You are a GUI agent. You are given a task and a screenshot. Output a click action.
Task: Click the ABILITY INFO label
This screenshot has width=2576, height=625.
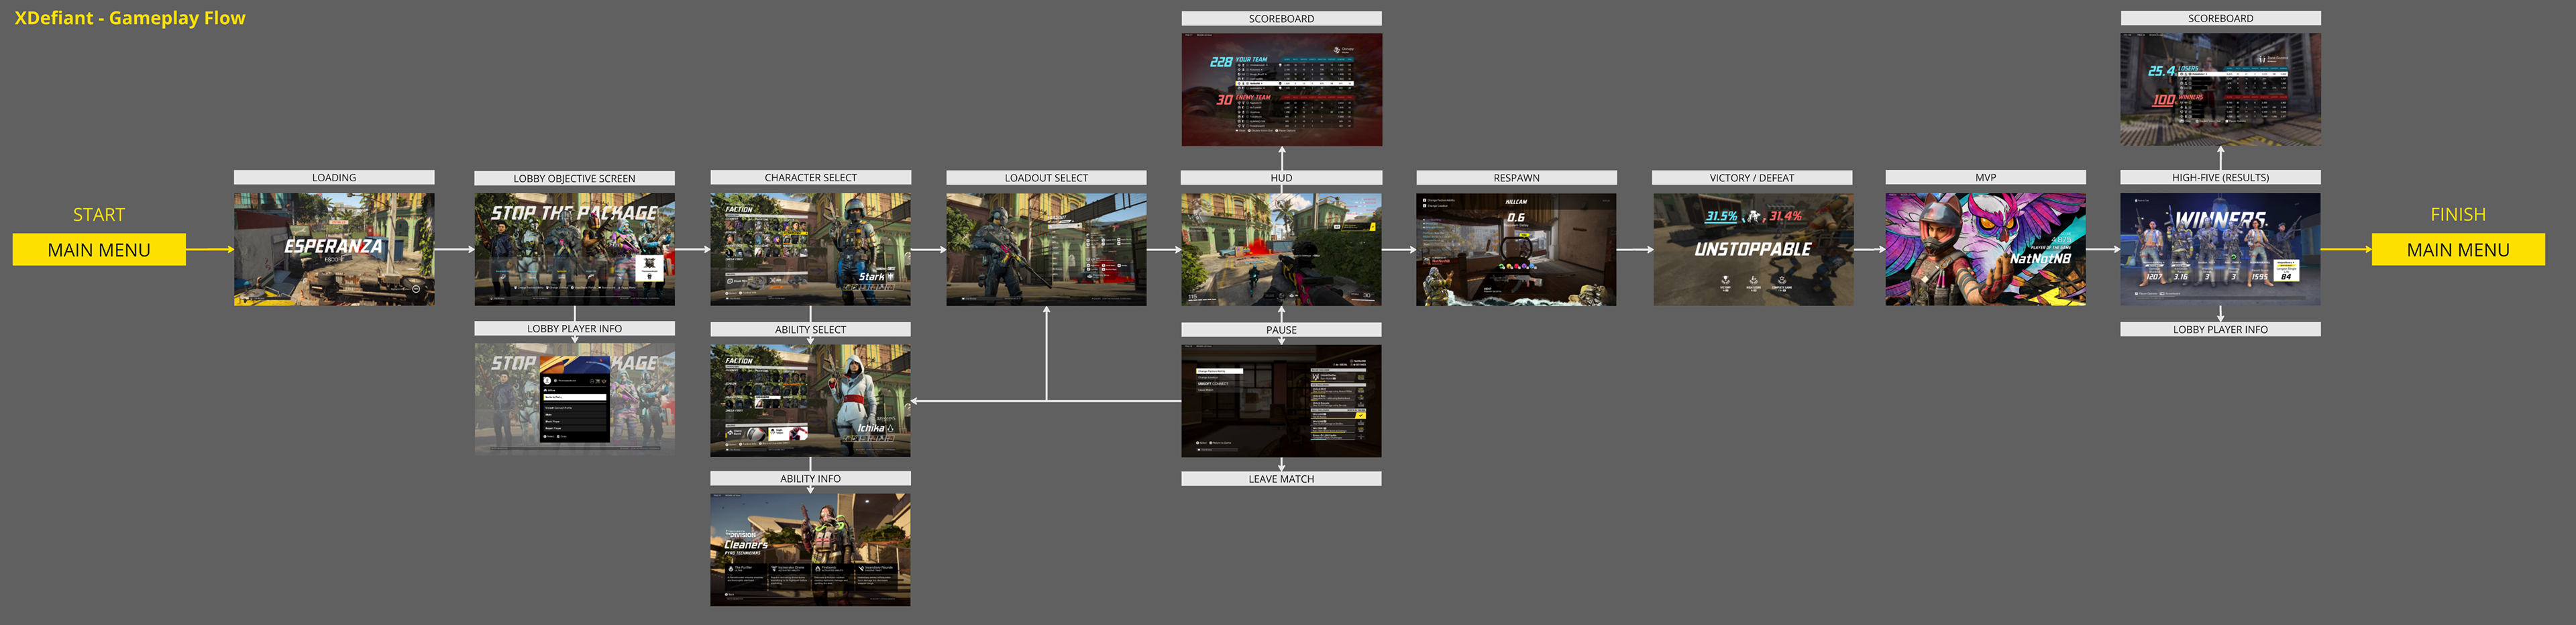click(811, 478)
